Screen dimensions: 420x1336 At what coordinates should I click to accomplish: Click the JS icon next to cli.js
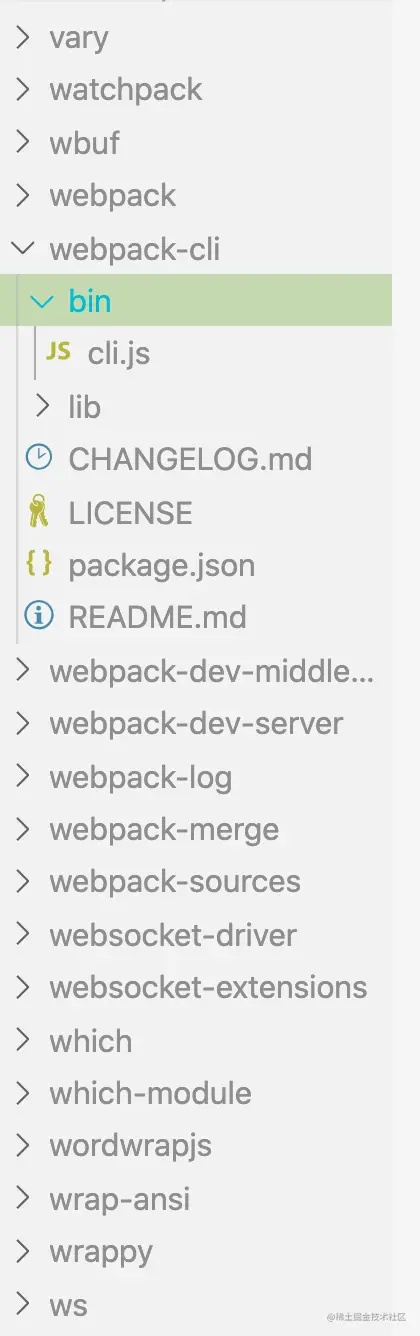[59, 353]
